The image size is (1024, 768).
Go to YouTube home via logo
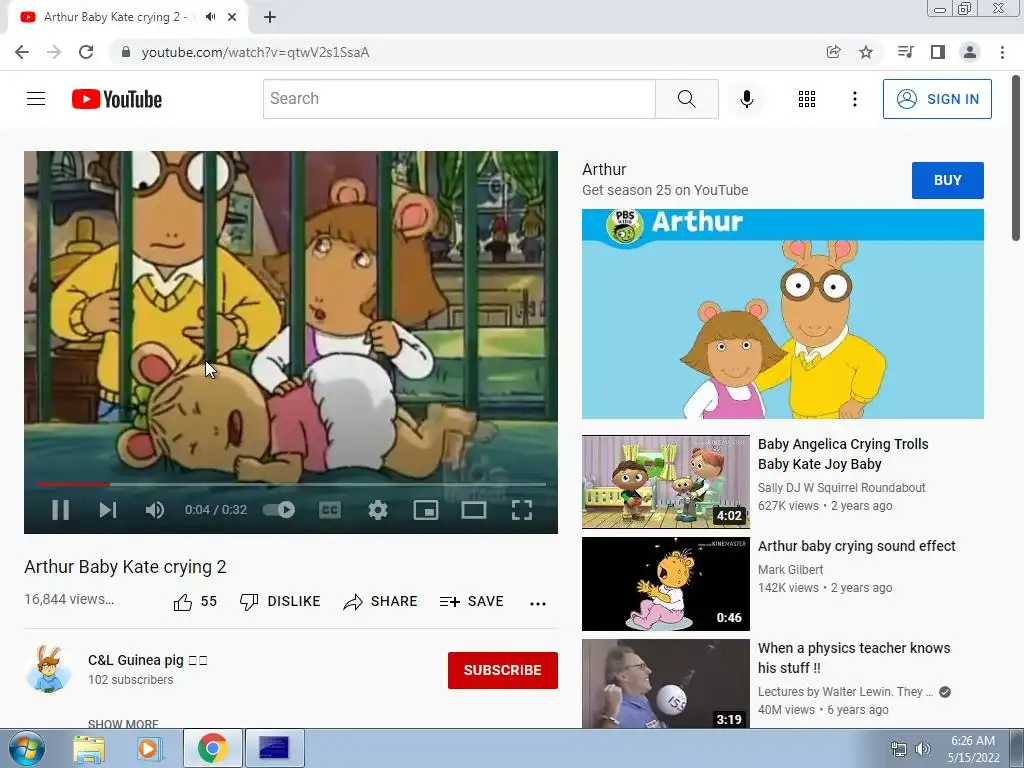point(117,99)
